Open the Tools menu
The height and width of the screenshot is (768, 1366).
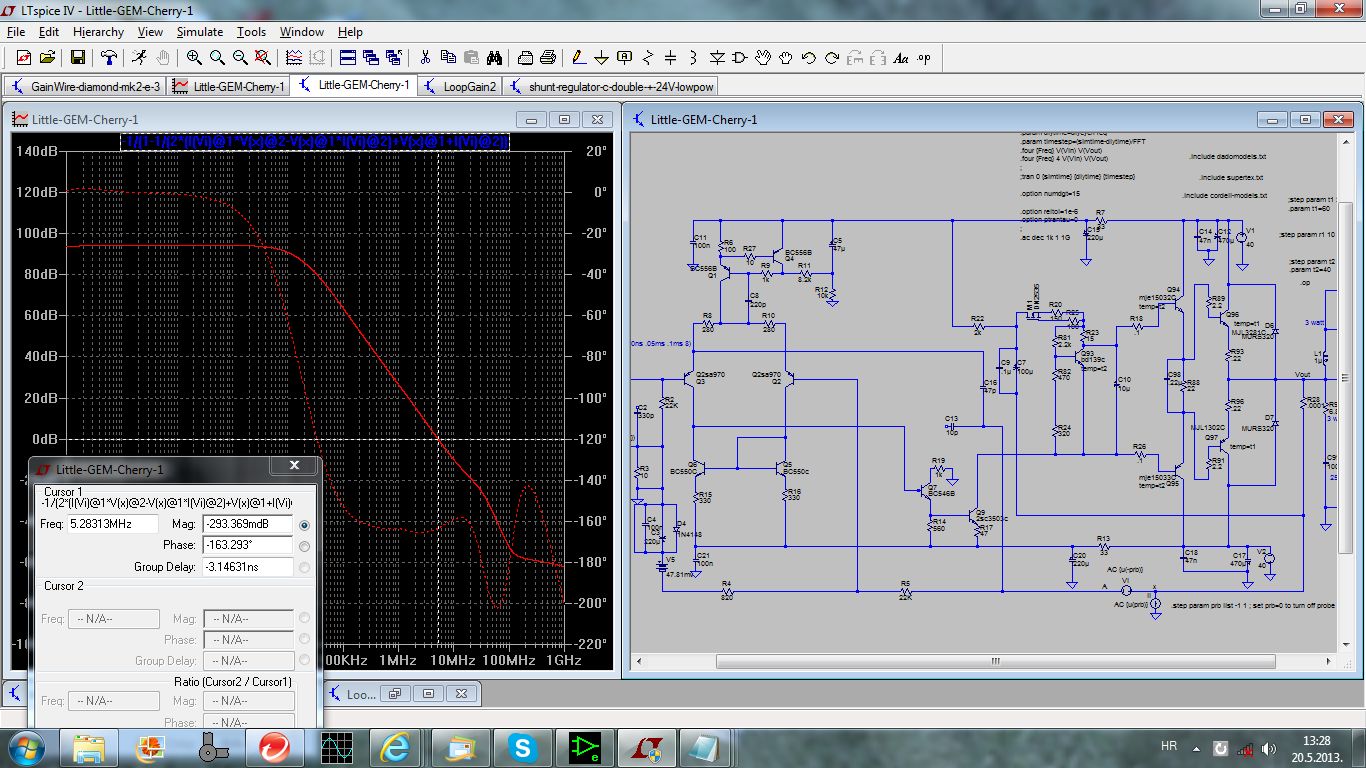coord(252,32)
